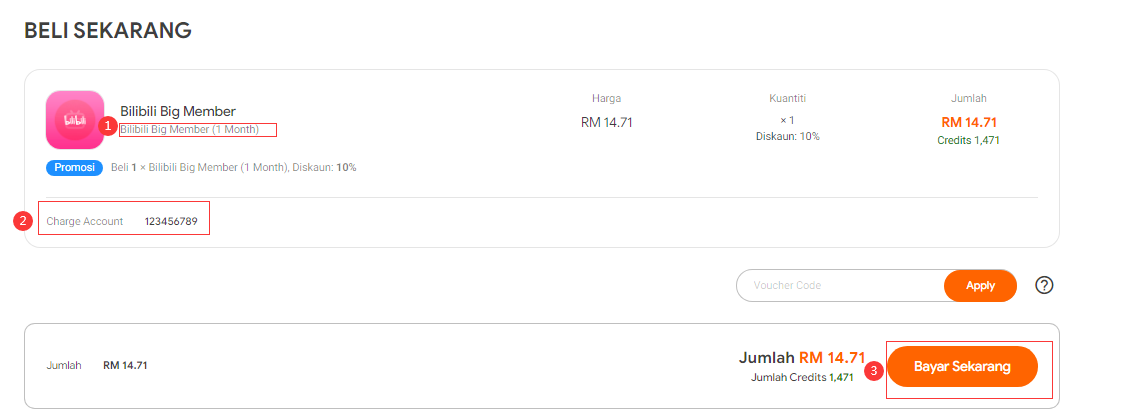Focus the Voucher Code input field
The image size is (1127, 415).
[x=840, y=286]
